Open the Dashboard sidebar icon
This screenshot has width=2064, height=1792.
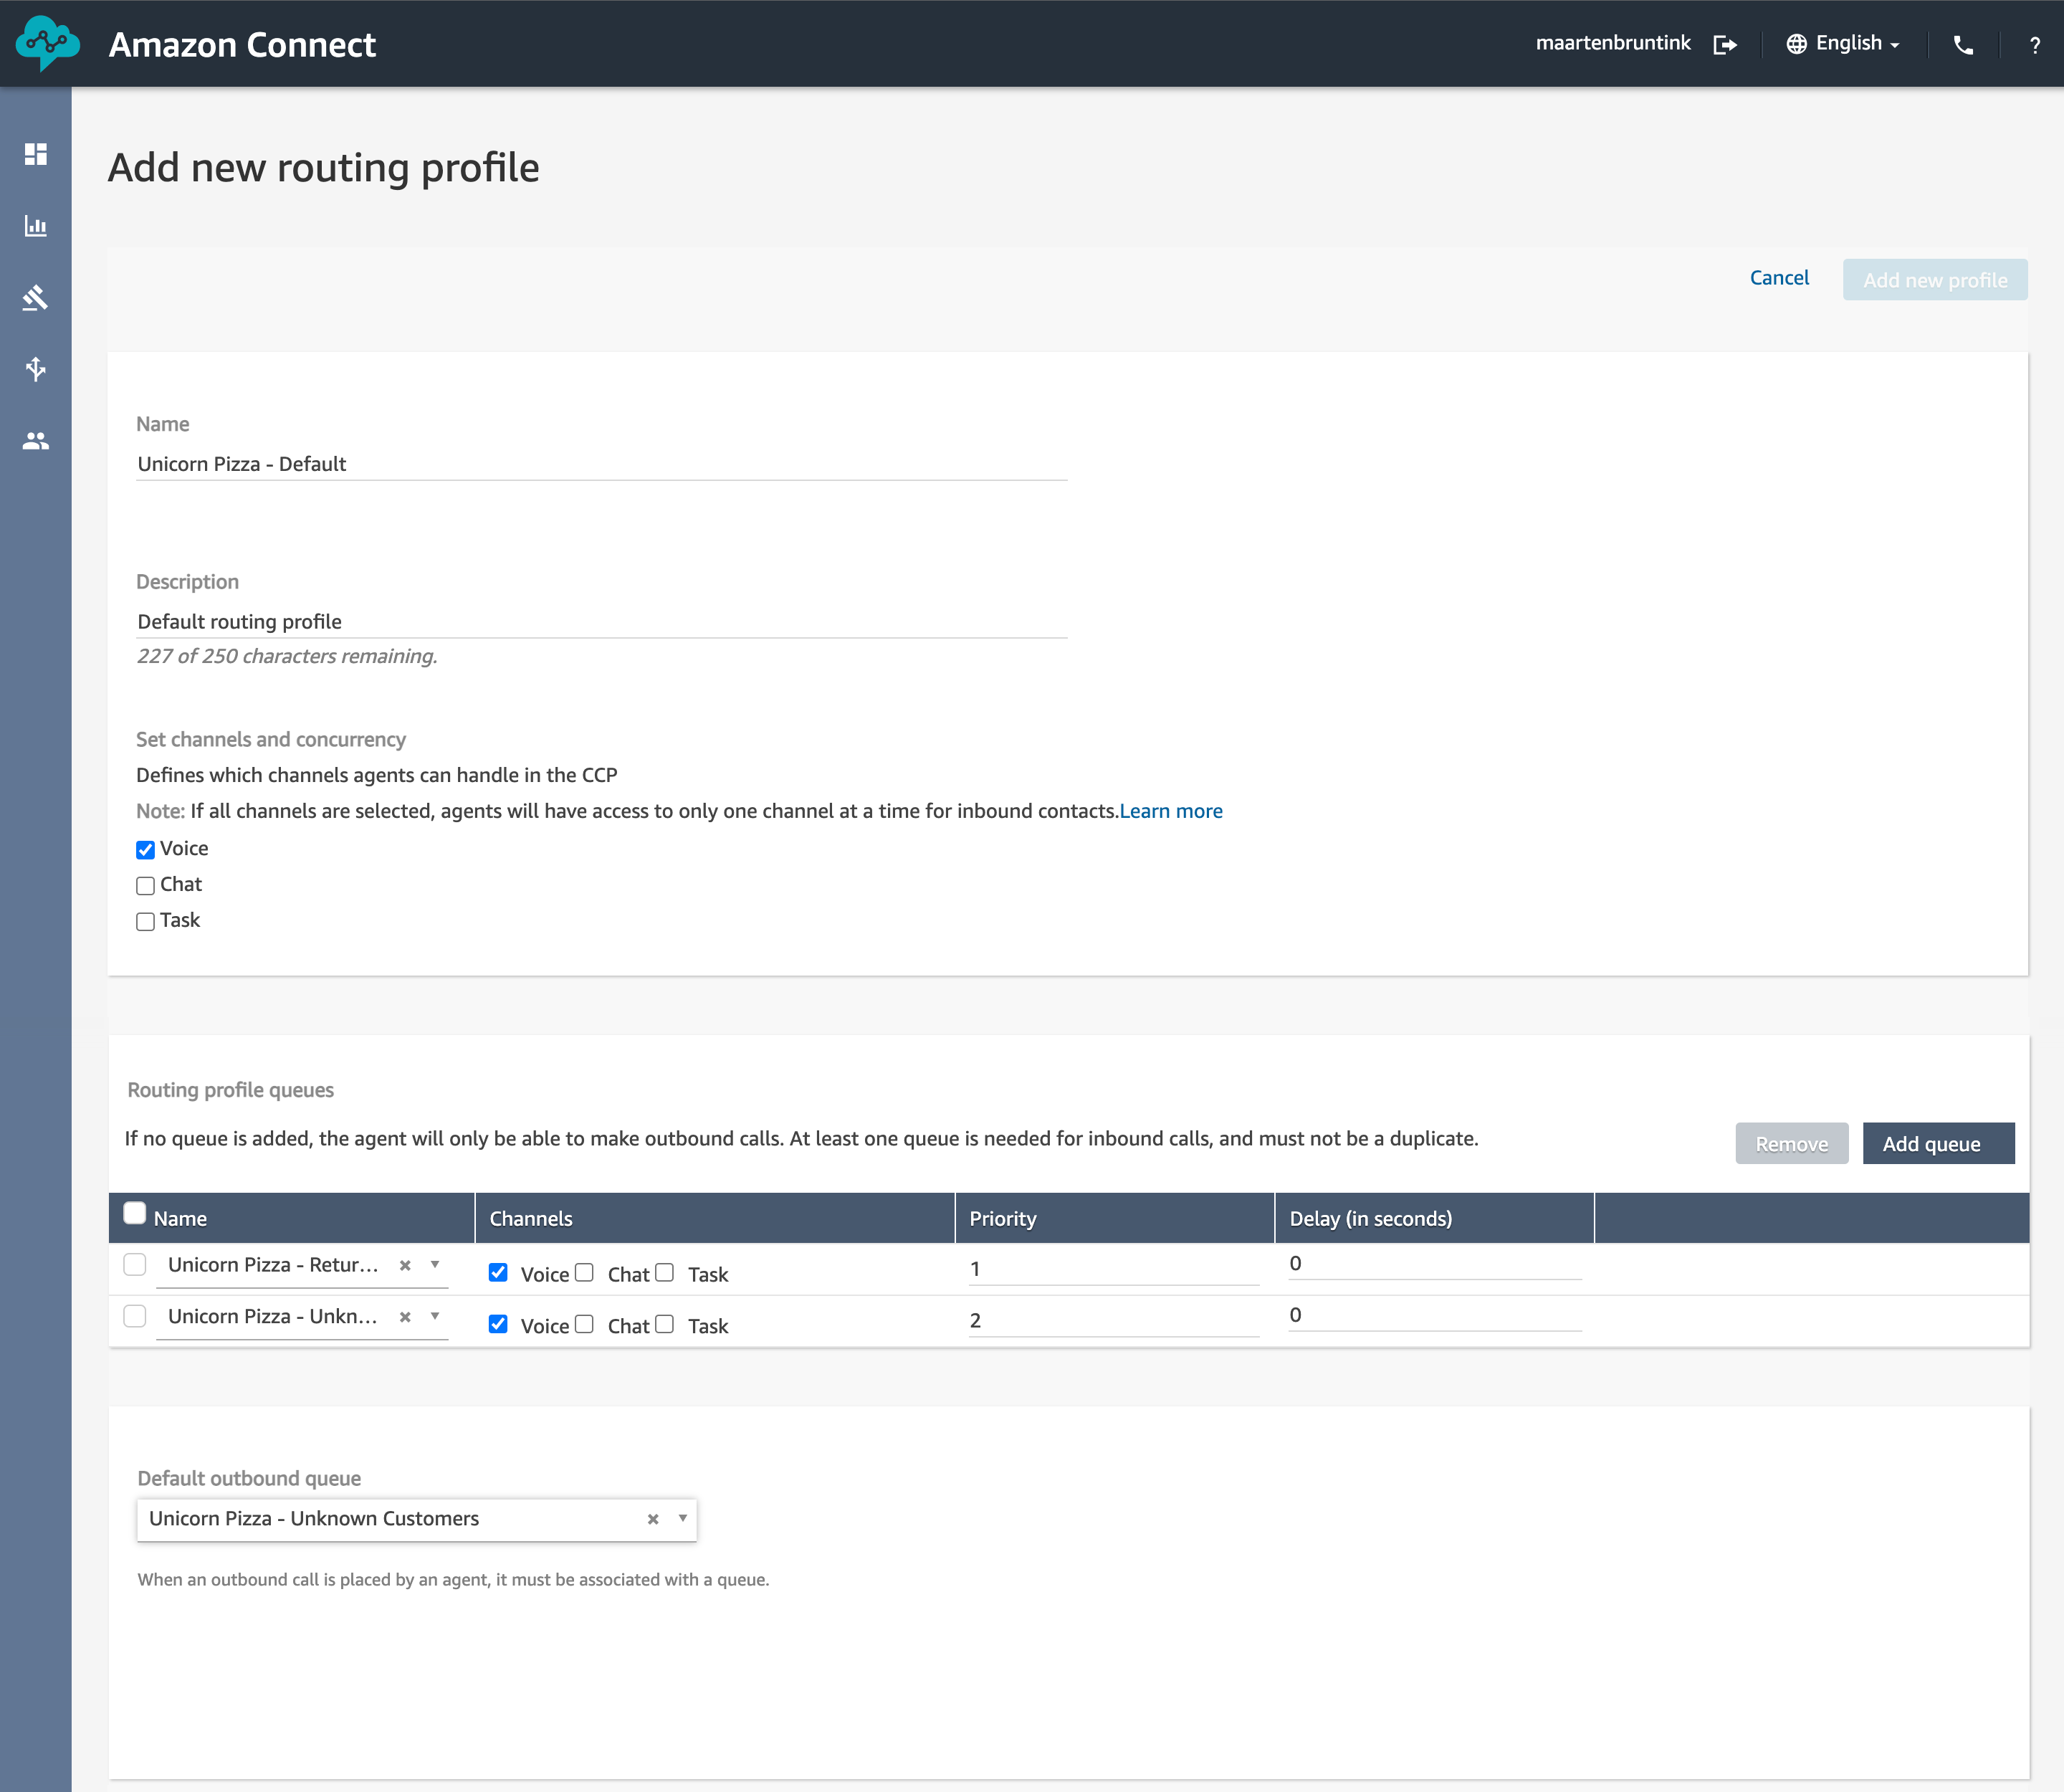[36, 154]
